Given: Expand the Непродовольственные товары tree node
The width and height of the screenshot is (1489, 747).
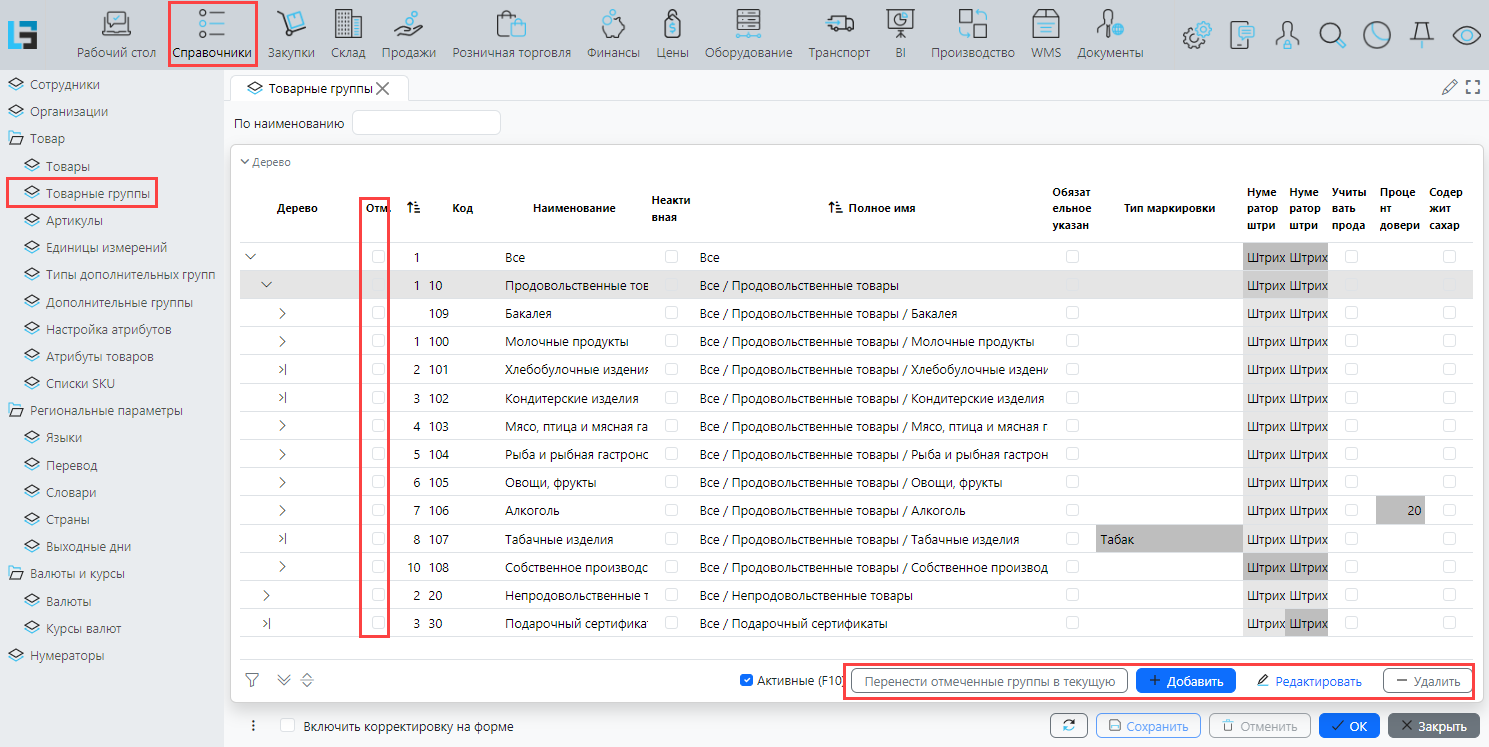Looking at the screenshot, I should pos(266,596).
